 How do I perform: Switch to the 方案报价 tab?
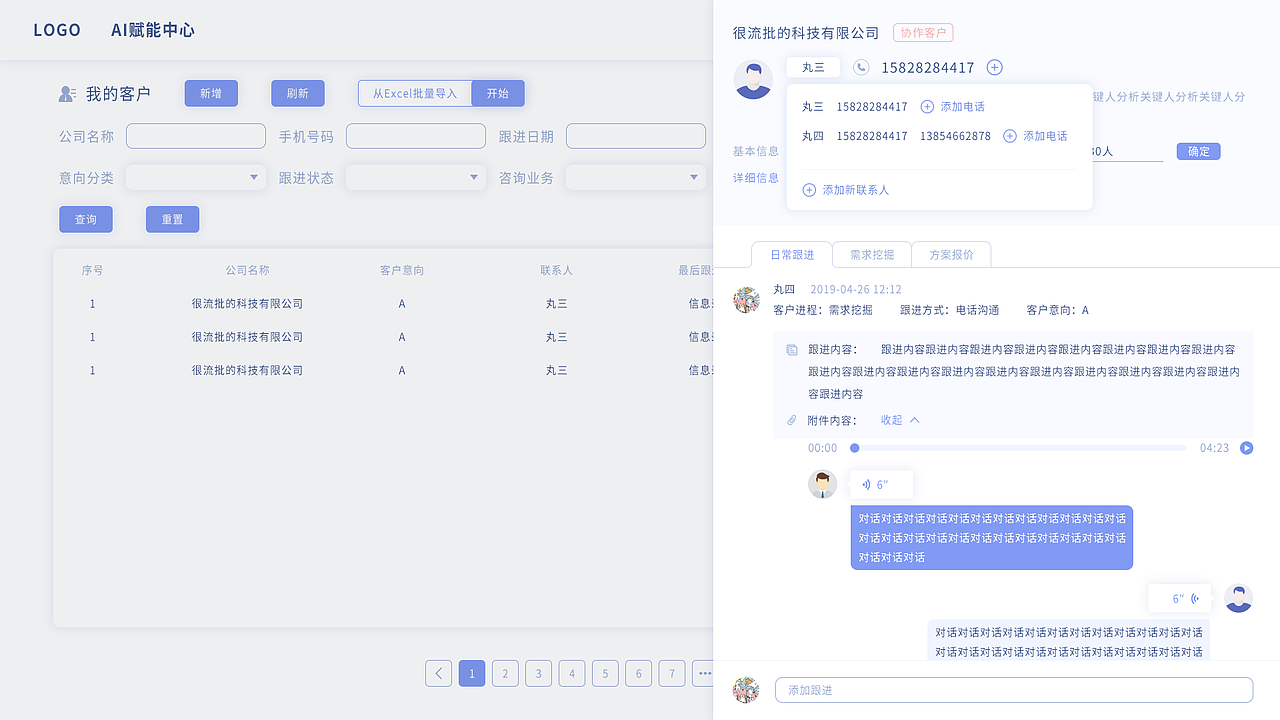tap(951, 254)
